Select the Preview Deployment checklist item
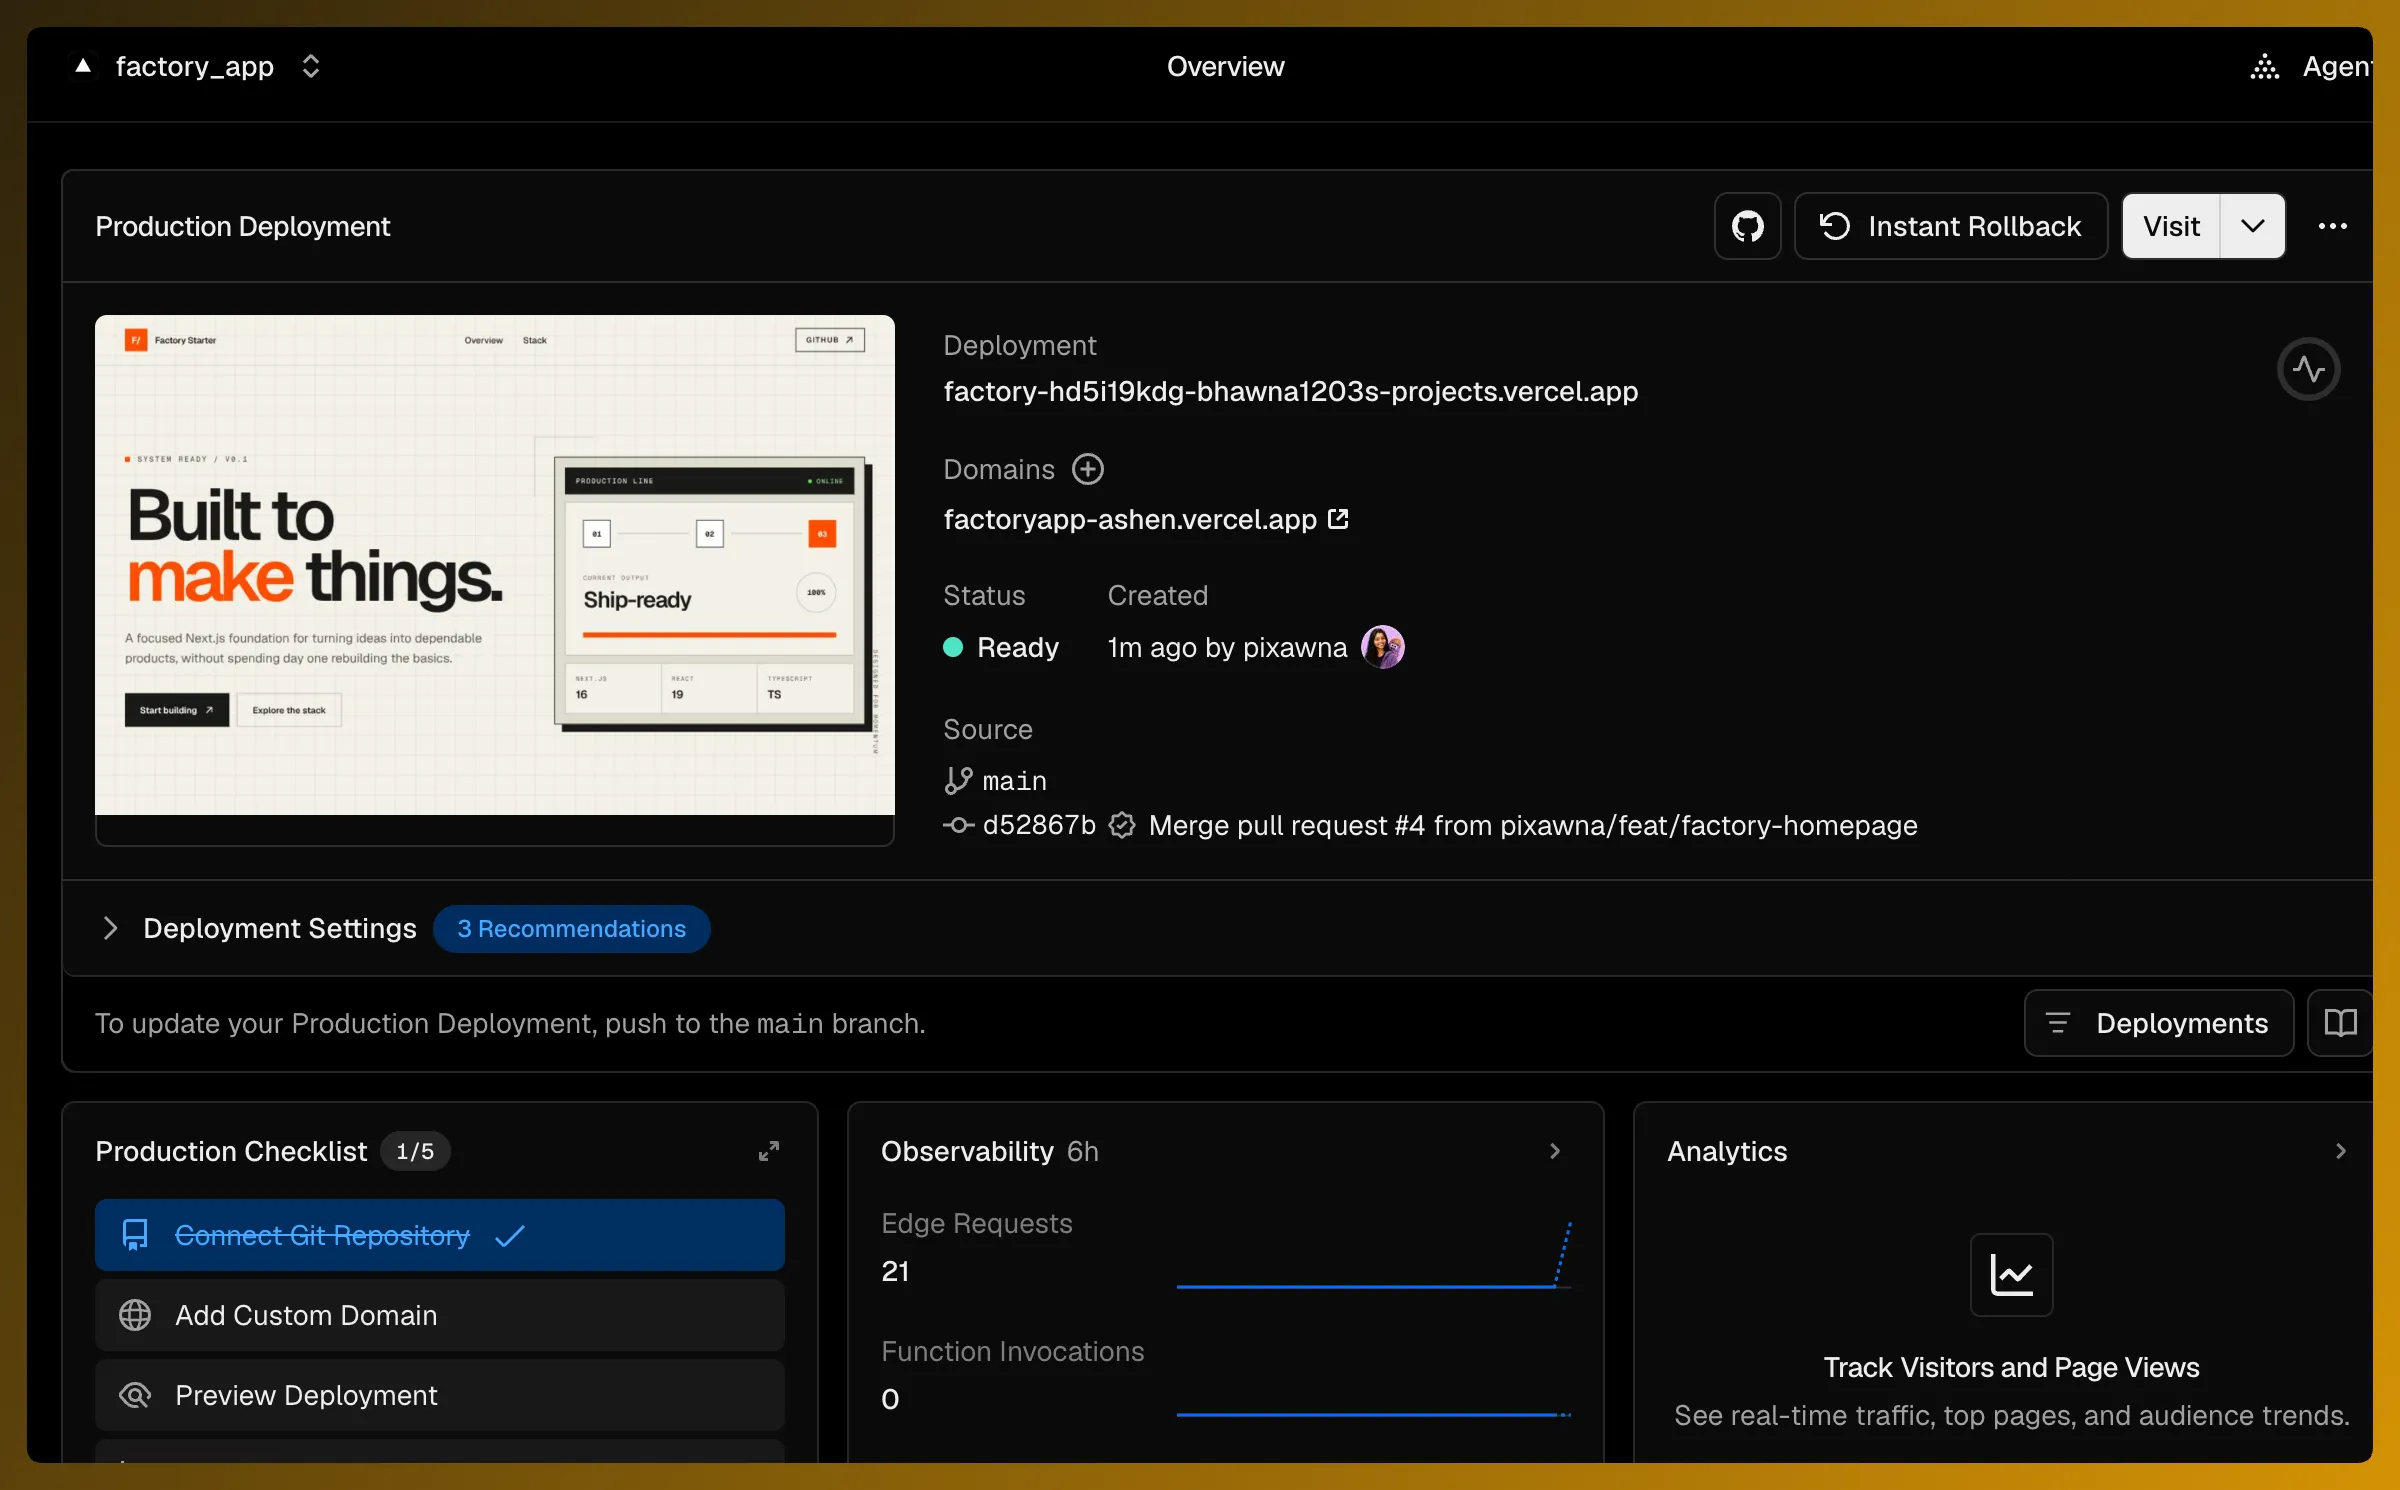The image size is (2400, 1490). 440,1395
